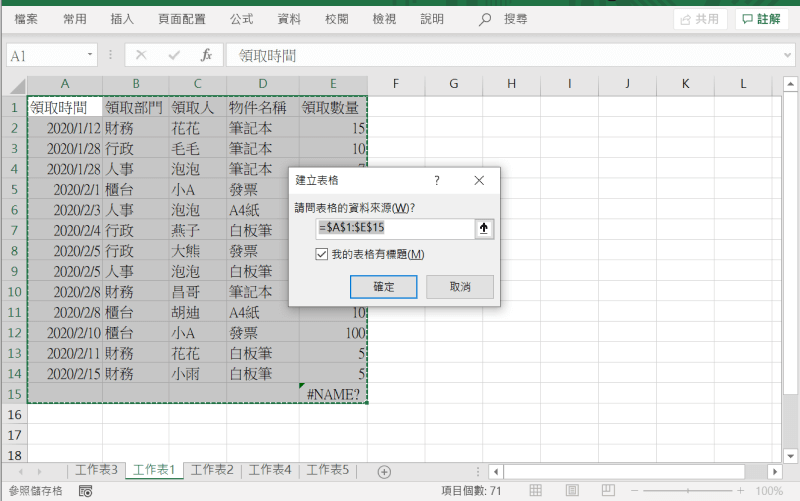Click cell with value 100 in row 12

333,333
